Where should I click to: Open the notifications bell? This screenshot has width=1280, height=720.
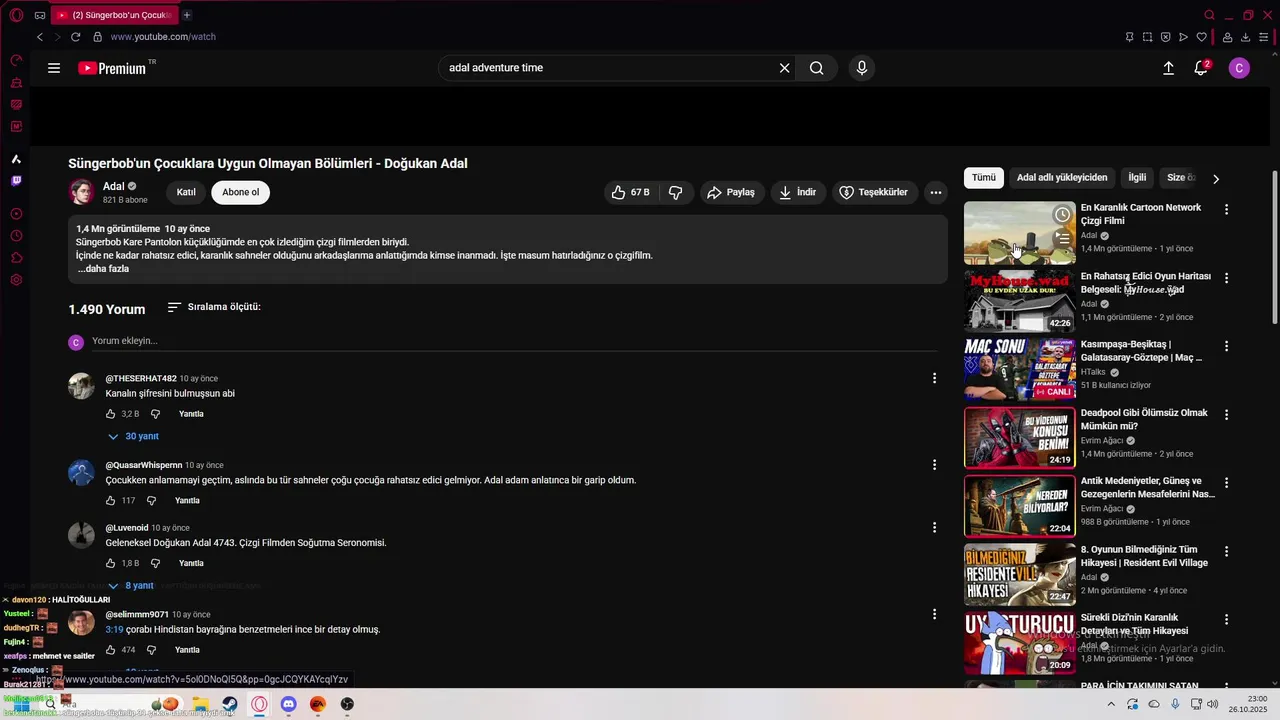coord(1201,68)
